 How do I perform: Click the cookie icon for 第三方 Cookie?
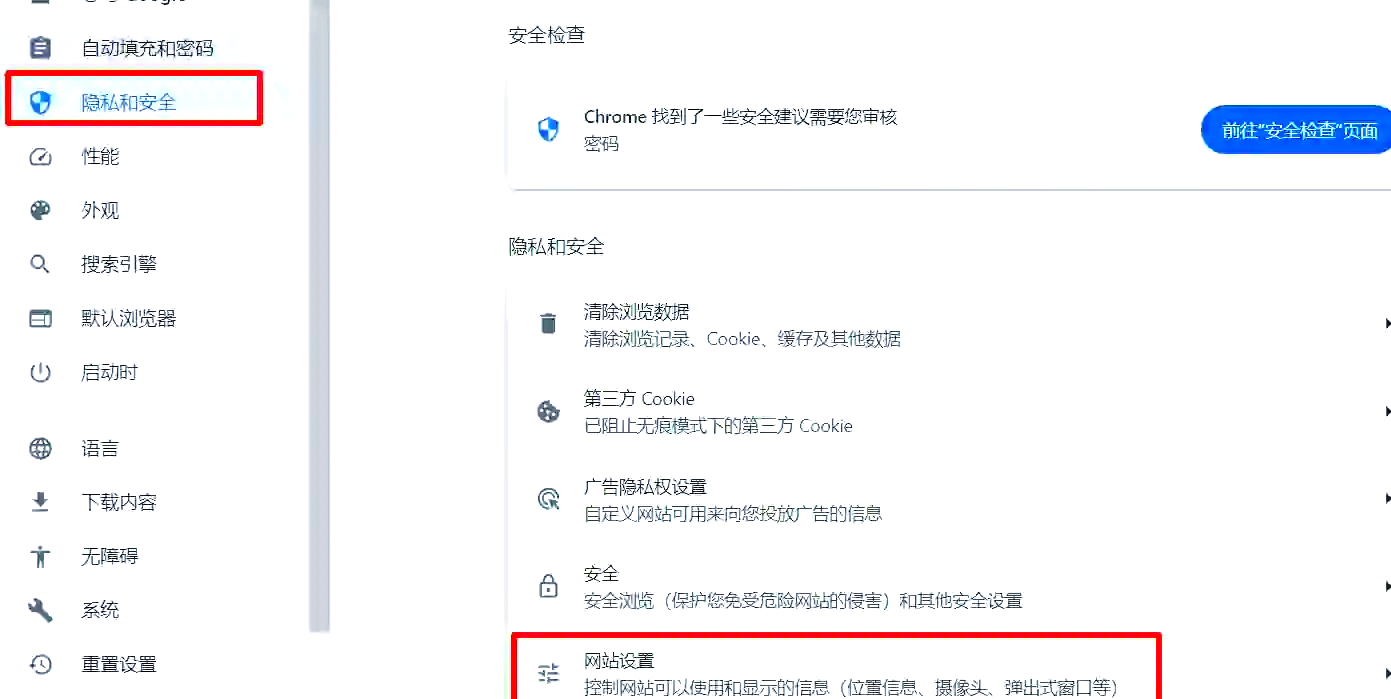[548, 411]
